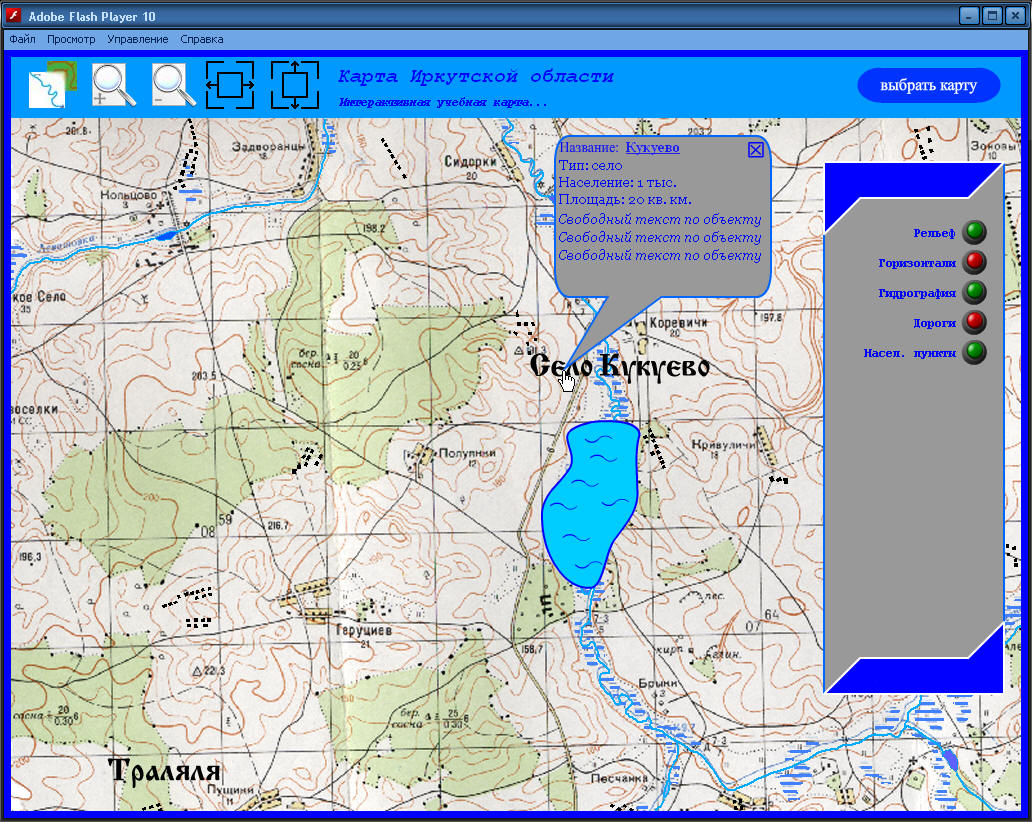1032x822 pixels.
Task: Toggle the Рельеф layer indicator
Action: [x=975, y=232]
